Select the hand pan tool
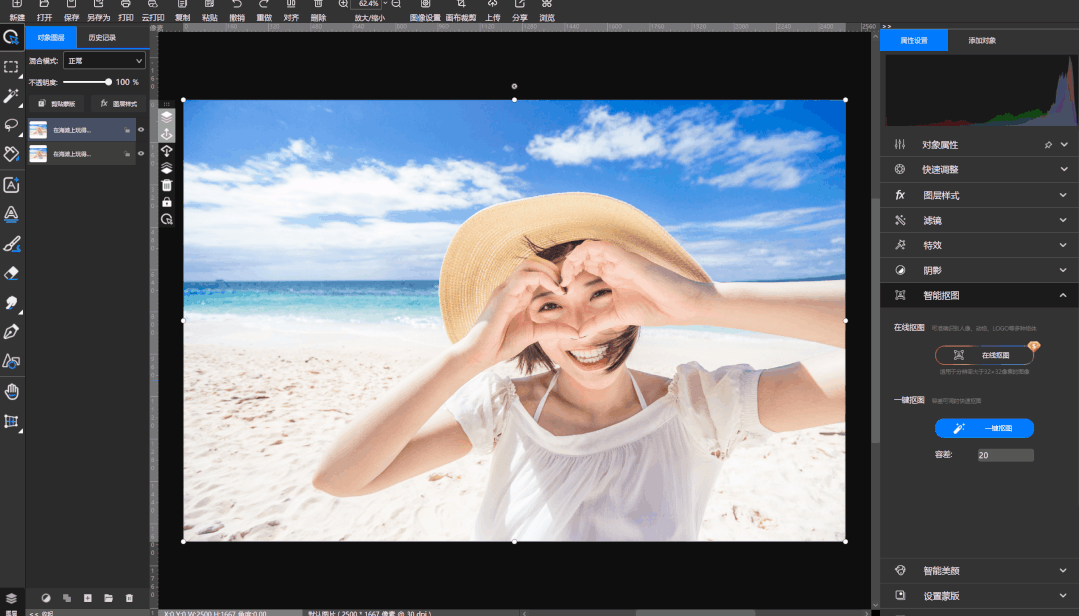Image resolution: width=1079 pixels, height=616 pixels. 11,391
